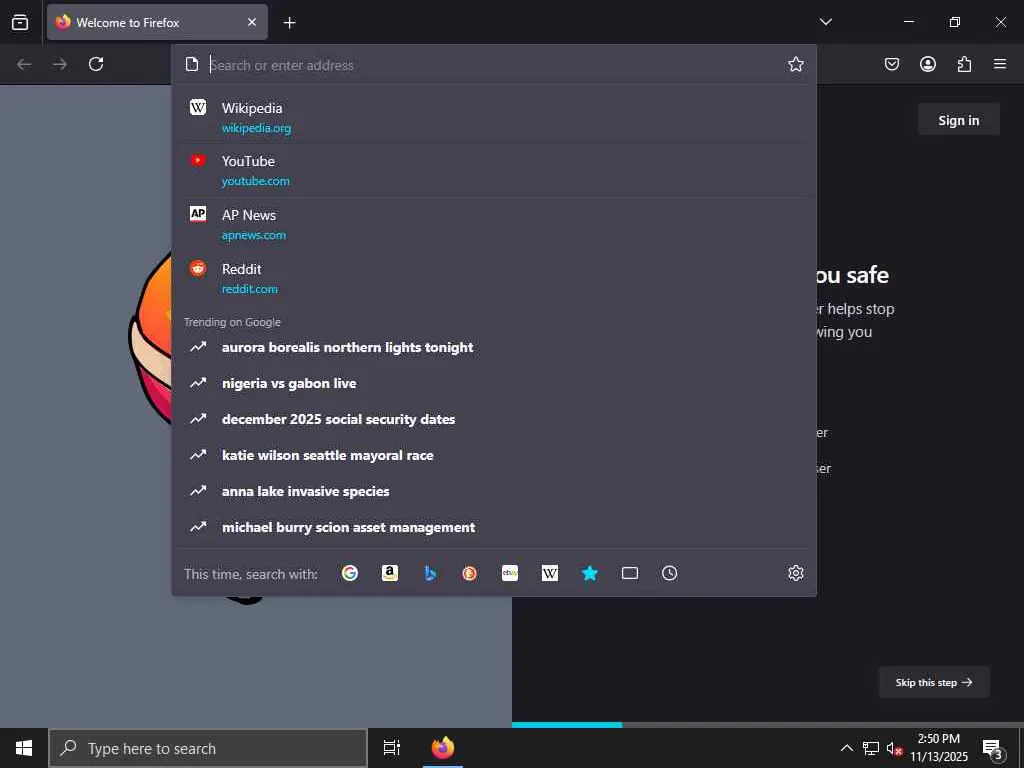The width and height of the screenshot is (1024, 768).
Task: Expand the list all tabs chevron
Action: click(826, 22)
